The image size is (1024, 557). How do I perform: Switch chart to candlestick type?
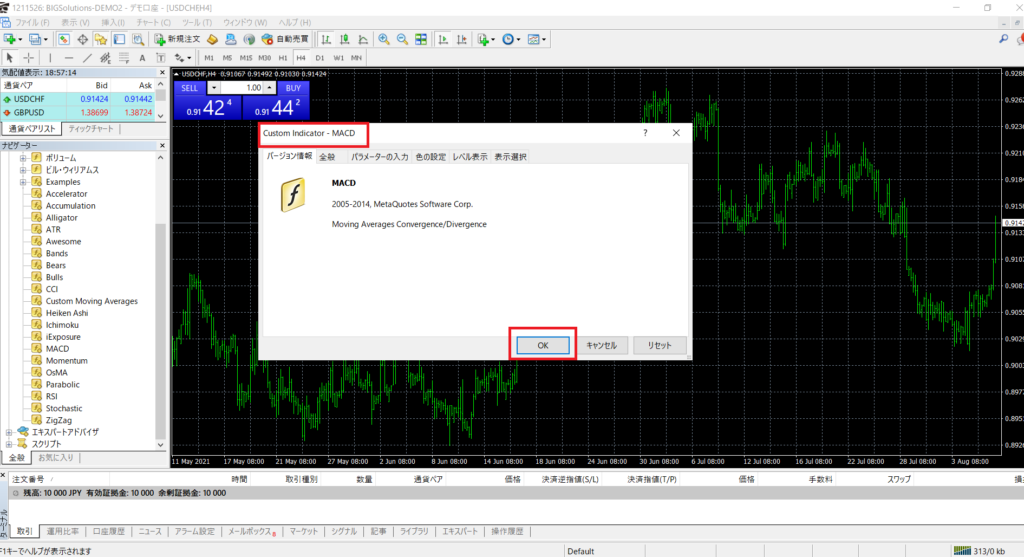pos(344,39)
